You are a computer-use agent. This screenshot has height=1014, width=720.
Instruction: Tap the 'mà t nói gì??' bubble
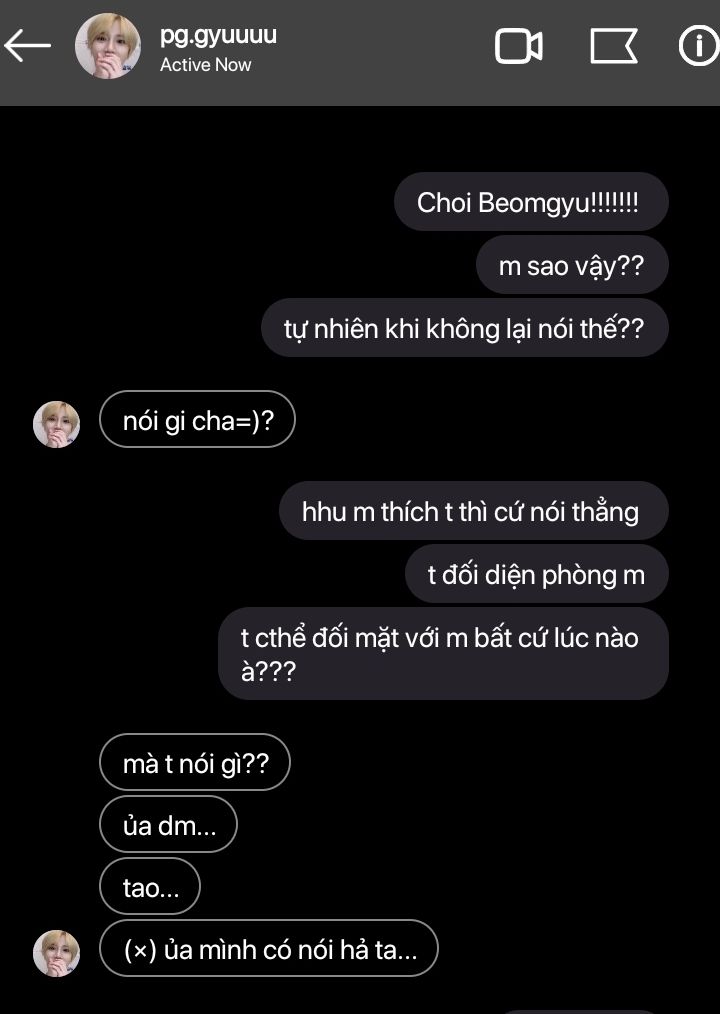coord(195,762)
